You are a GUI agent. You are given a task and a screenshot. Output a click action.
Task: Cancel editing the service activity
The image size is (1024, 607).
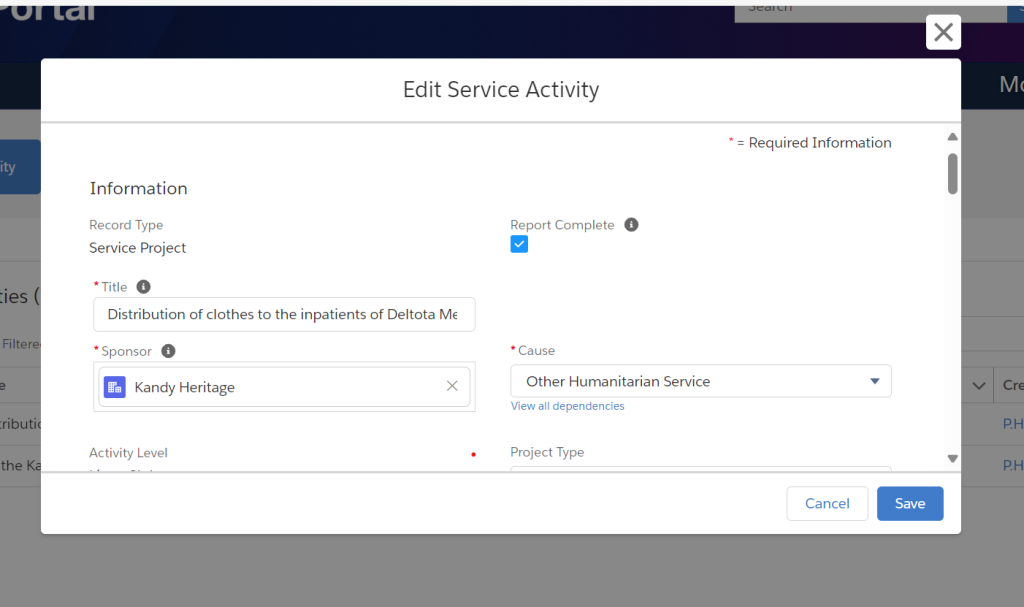827,503
